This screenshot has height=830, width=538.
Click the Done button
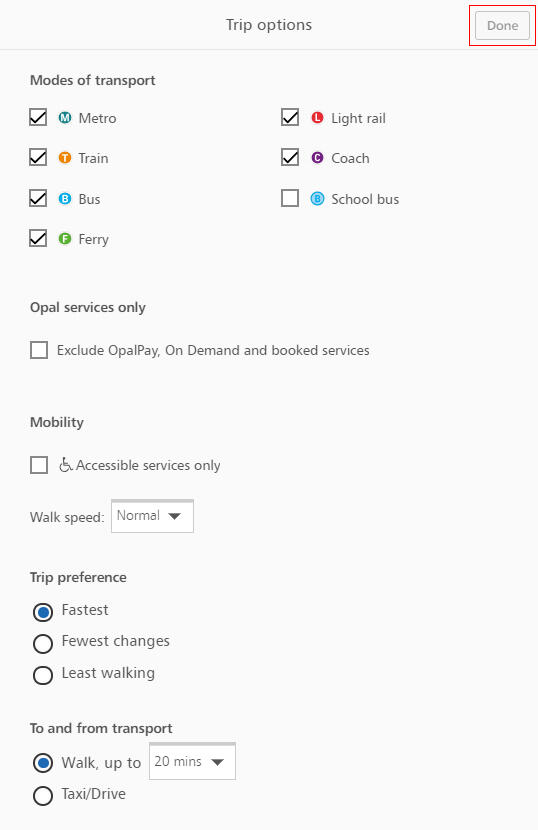click(x=503, y=25)
